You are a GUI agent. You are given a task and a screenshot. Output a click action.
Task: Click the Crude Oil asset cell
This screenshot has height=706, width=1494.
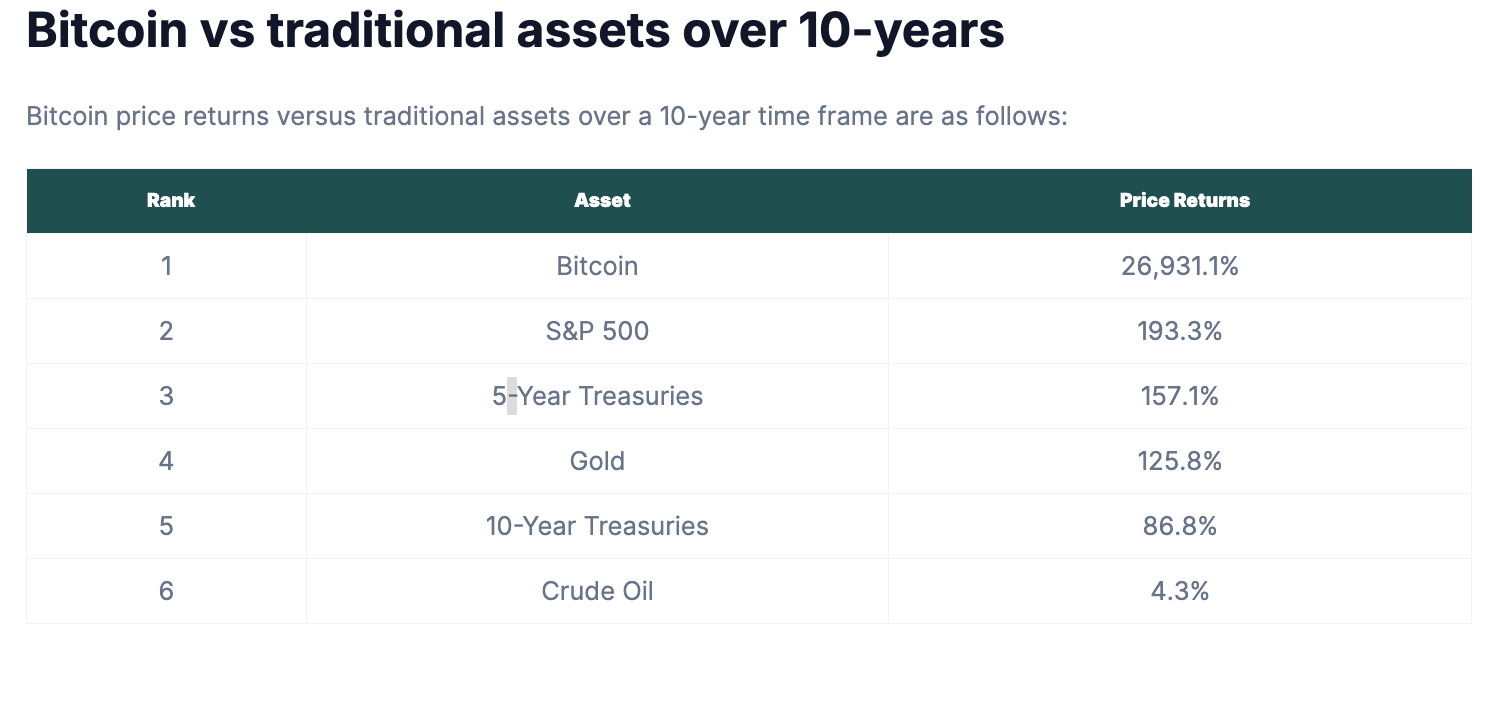[x=597, y=591]
